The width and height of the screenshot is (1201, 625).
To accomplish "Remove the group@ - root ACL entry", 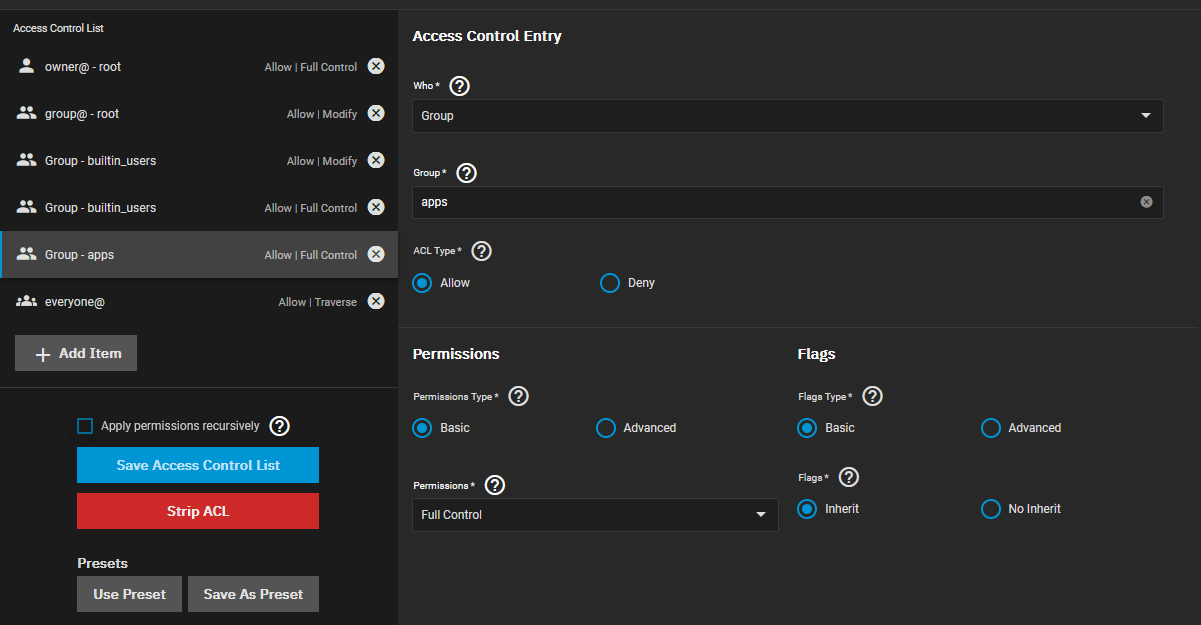I will point(376,113).
